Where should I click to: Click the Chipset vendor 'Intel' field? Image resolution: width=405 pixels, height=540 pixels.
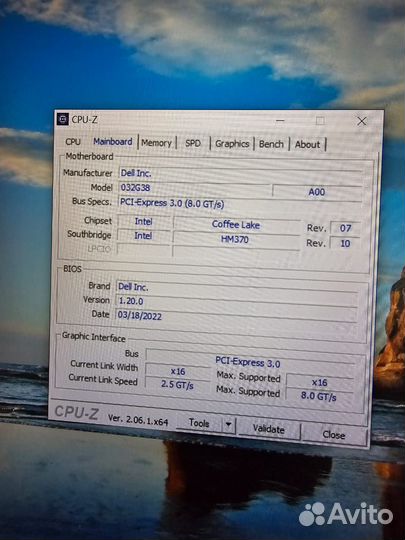(144, 221)
